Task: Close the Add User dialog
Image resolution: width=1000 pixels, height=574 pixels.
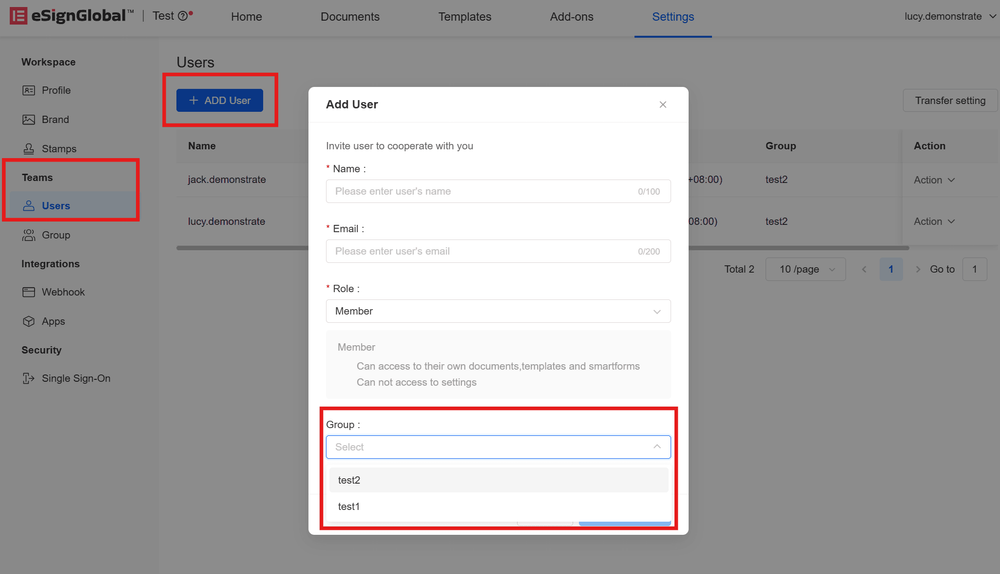Action: [662, 105]
